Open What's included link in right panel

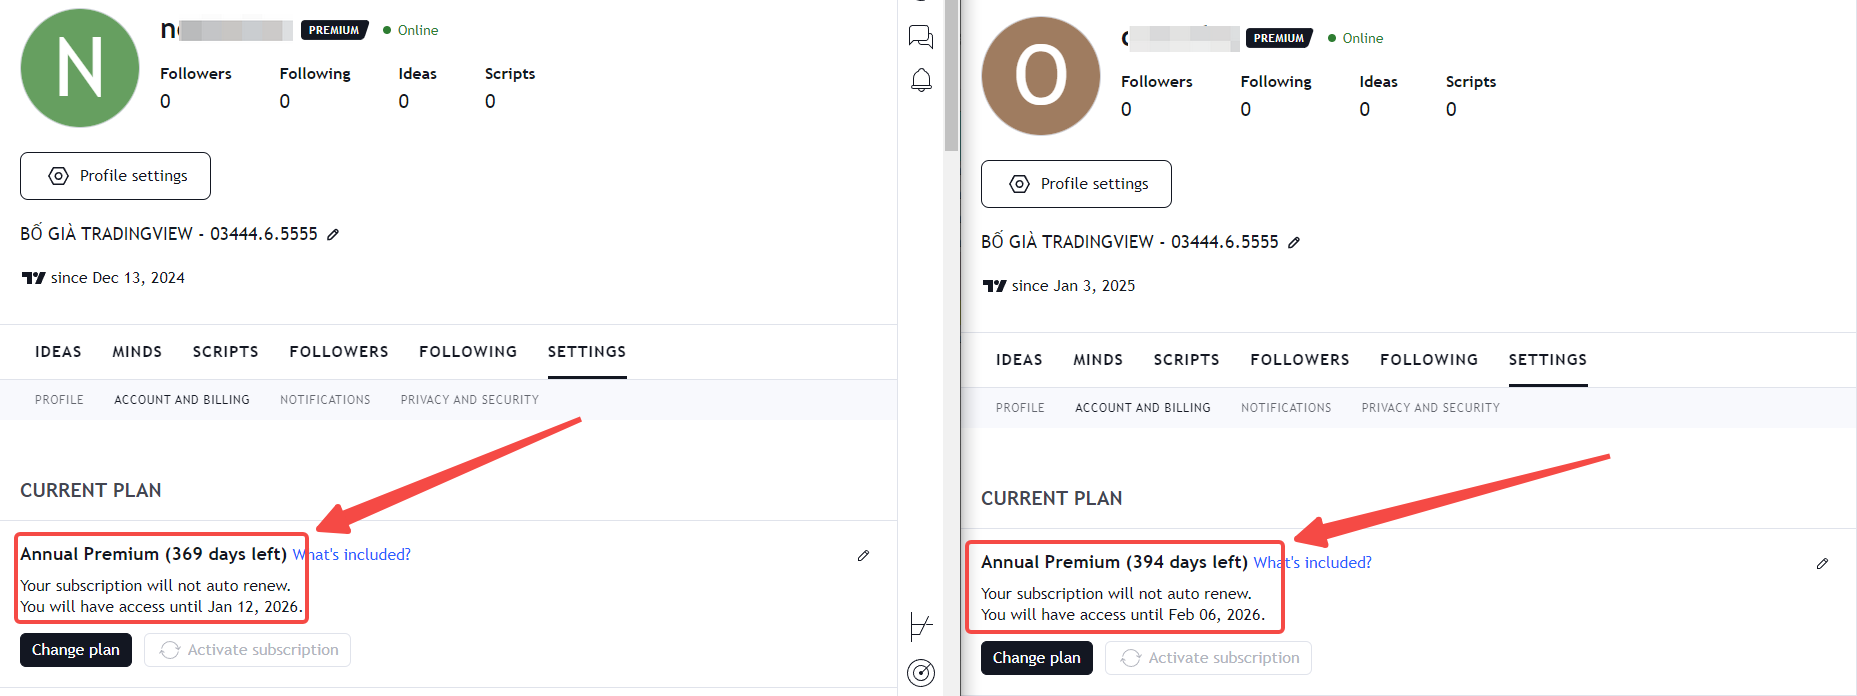[x=1313, y=562]
